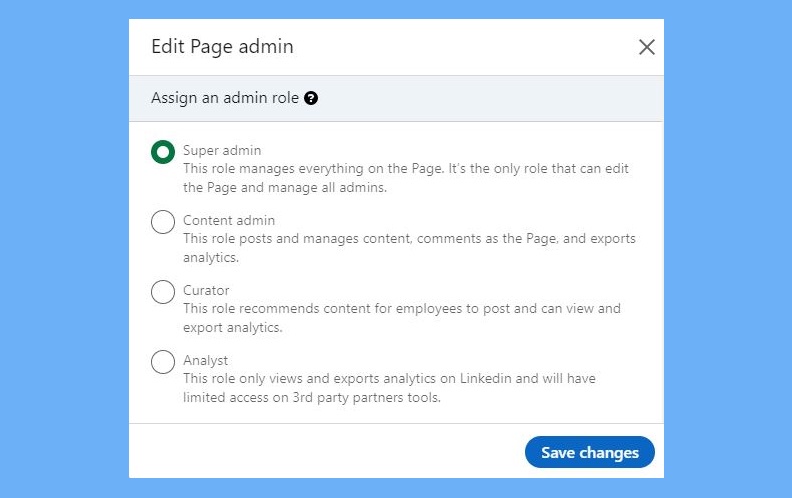
Task: Click the "Content admin" label text
Action: pos(228,221)
